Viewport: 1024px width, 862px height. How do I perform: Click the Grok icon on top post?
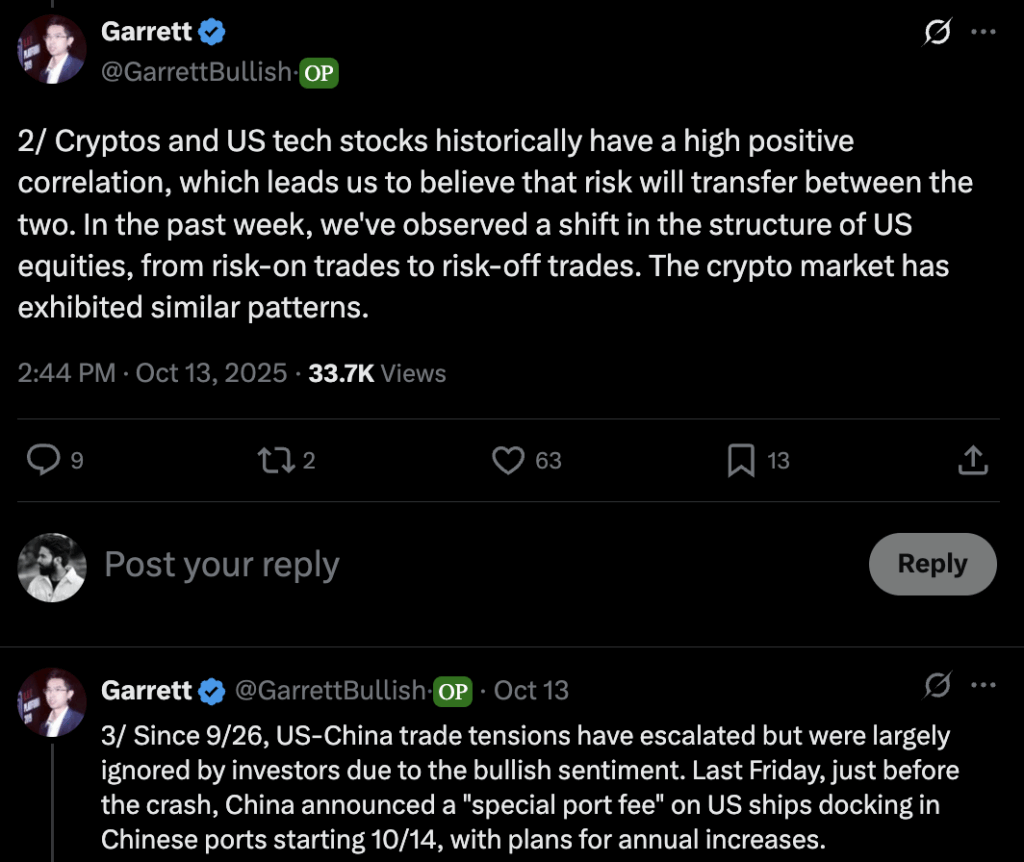coord(937,33)
